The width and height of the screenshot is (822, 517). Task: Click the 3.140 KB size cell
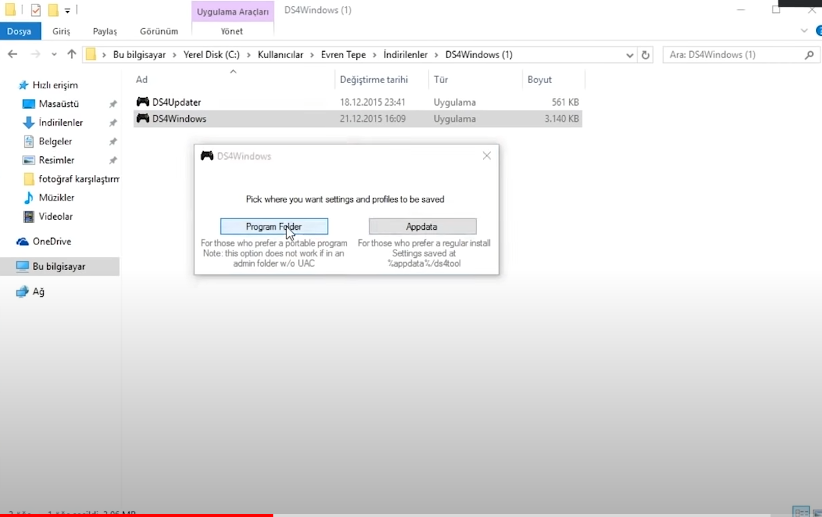point(561,119)
